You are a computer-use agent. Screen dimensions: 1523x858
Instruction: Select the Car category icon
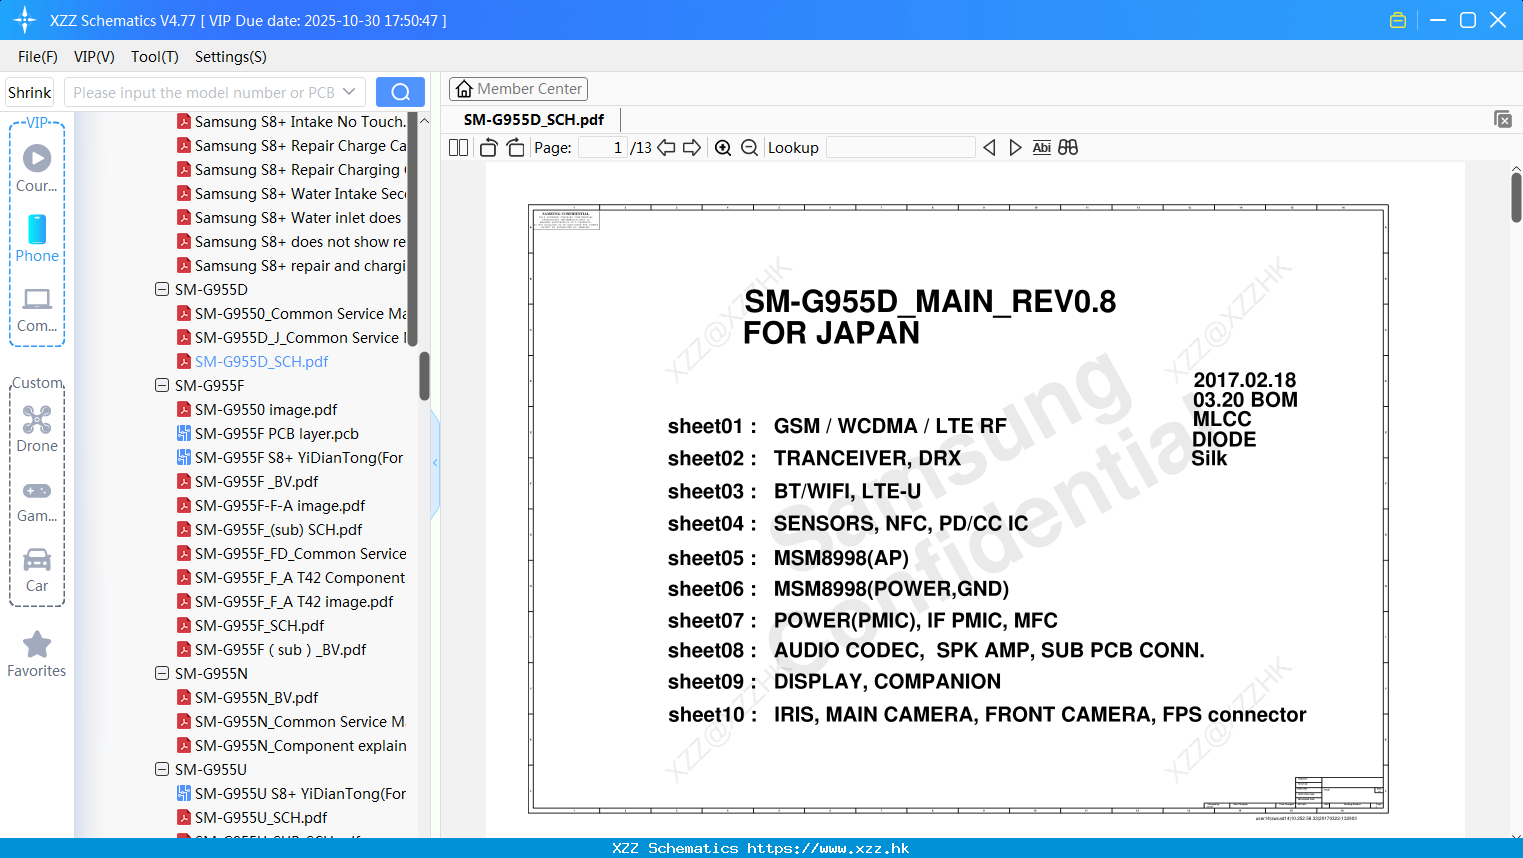[x=37, y=570]
